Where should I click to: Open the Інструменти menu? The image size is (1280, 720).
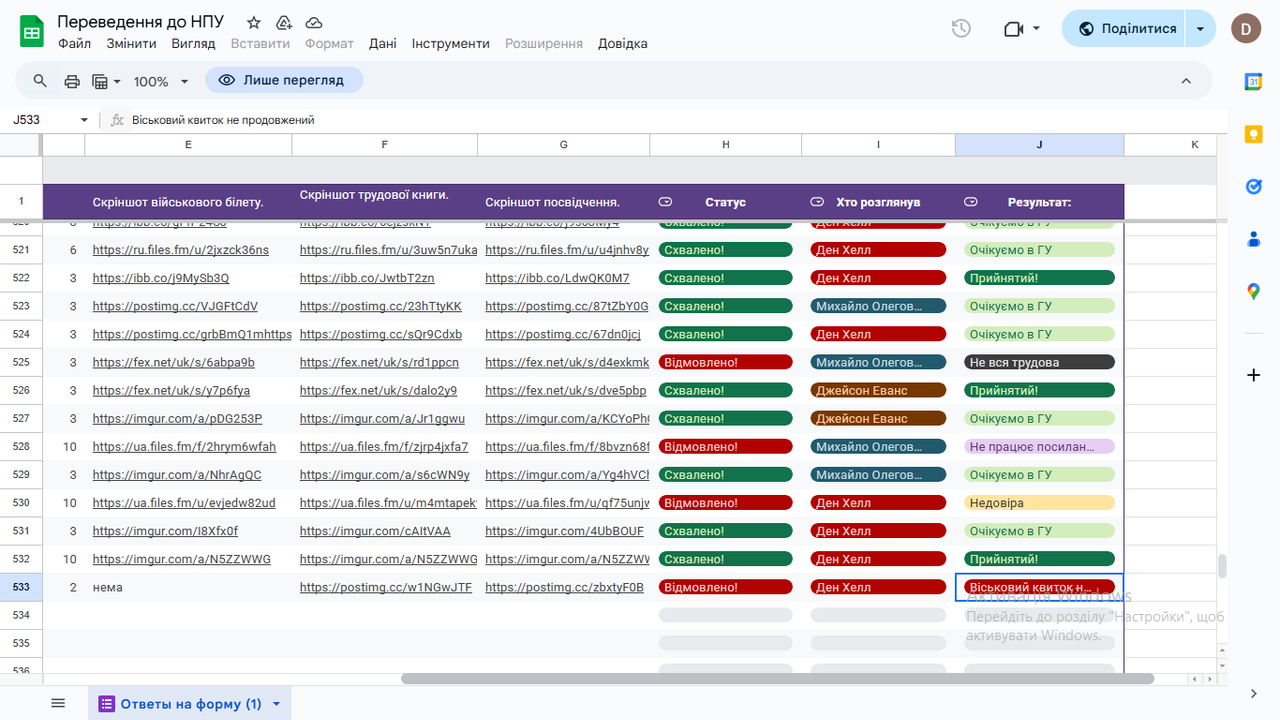450,44
